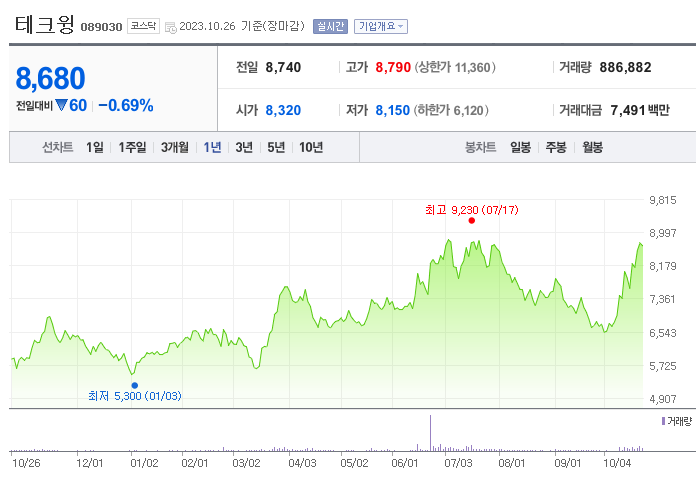Show the 5년 line chart

click(x=276, y=147)
